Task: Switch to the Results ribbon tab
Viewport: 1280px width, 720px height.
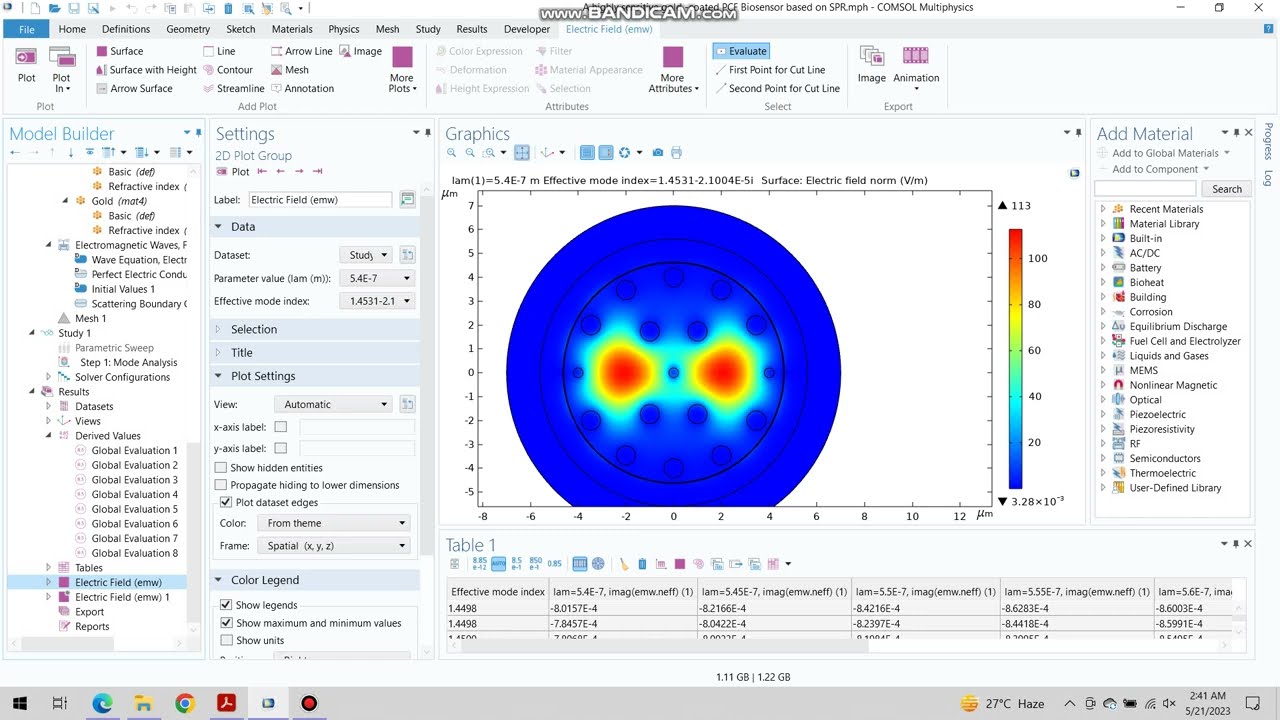Action: pos(472,29)
